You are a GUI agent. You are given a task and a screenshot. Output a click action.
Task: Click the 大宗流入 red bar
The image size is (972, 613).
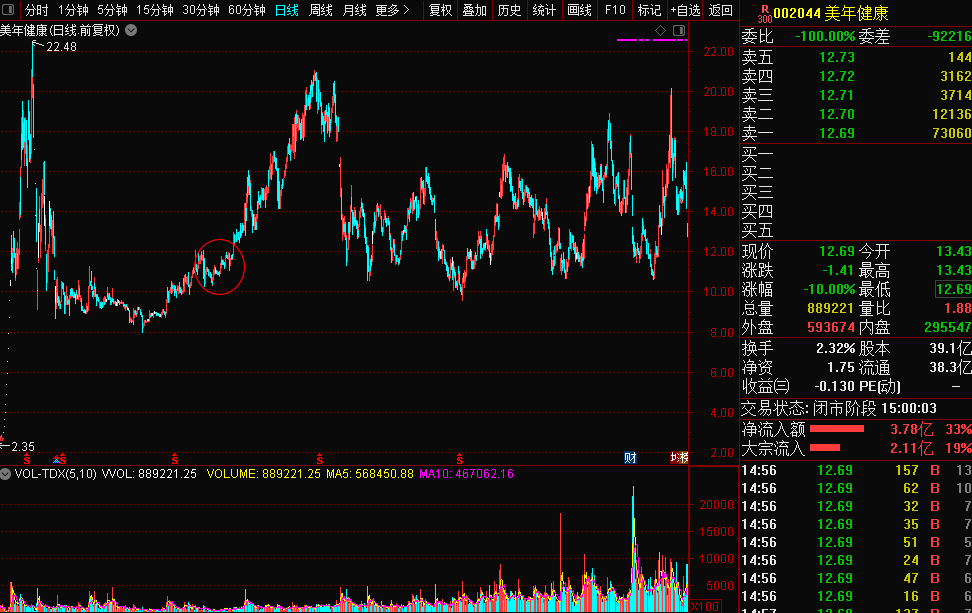pos(825,448)
